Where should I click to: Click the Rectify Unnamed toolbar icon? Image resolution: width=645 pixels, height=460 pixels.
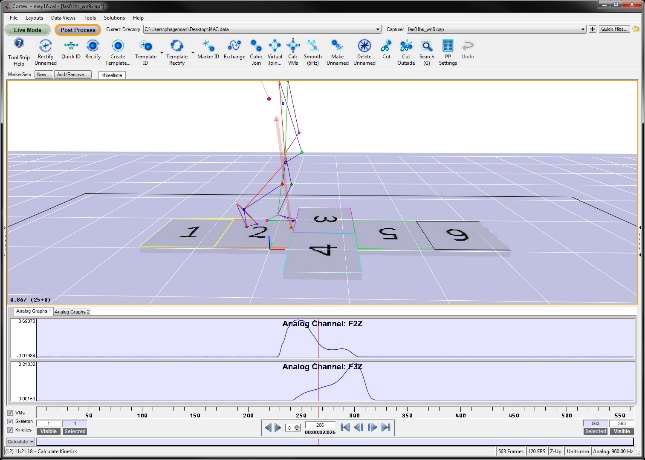coord(44,46)
